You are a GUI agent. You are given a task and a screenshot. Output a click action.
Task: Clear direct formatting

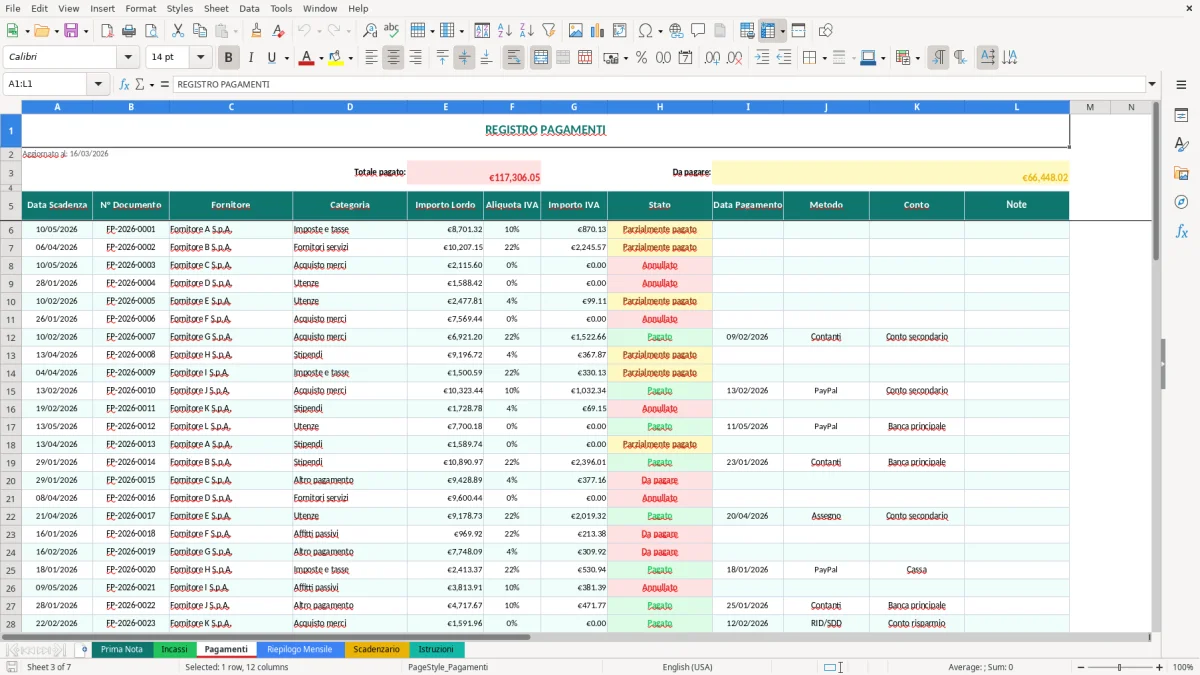(x=279, y=31)
